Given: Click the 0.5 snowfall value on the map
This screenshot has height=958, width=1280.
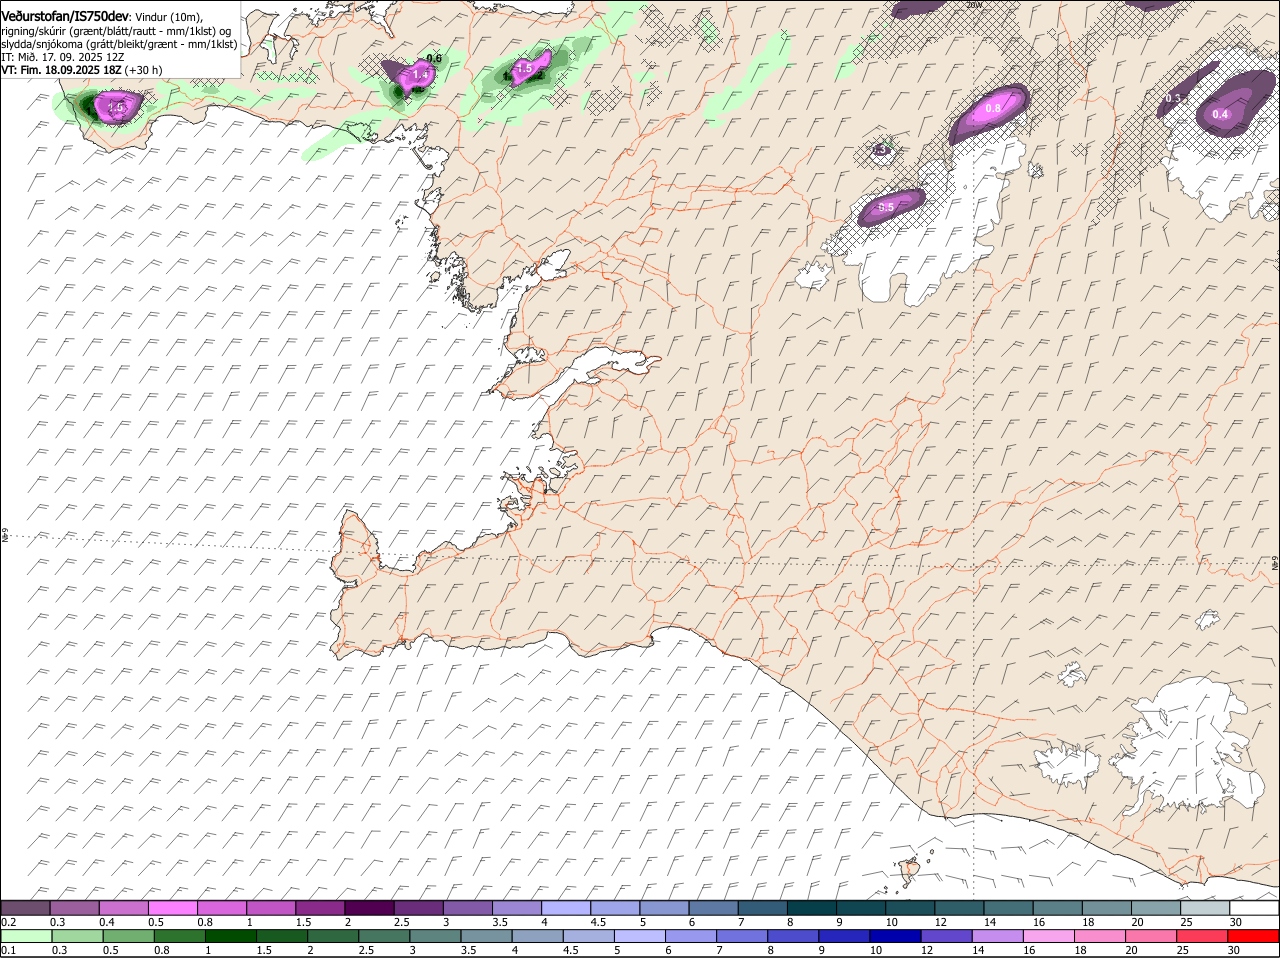Looking at the screenshot, I should click(886, 207).
